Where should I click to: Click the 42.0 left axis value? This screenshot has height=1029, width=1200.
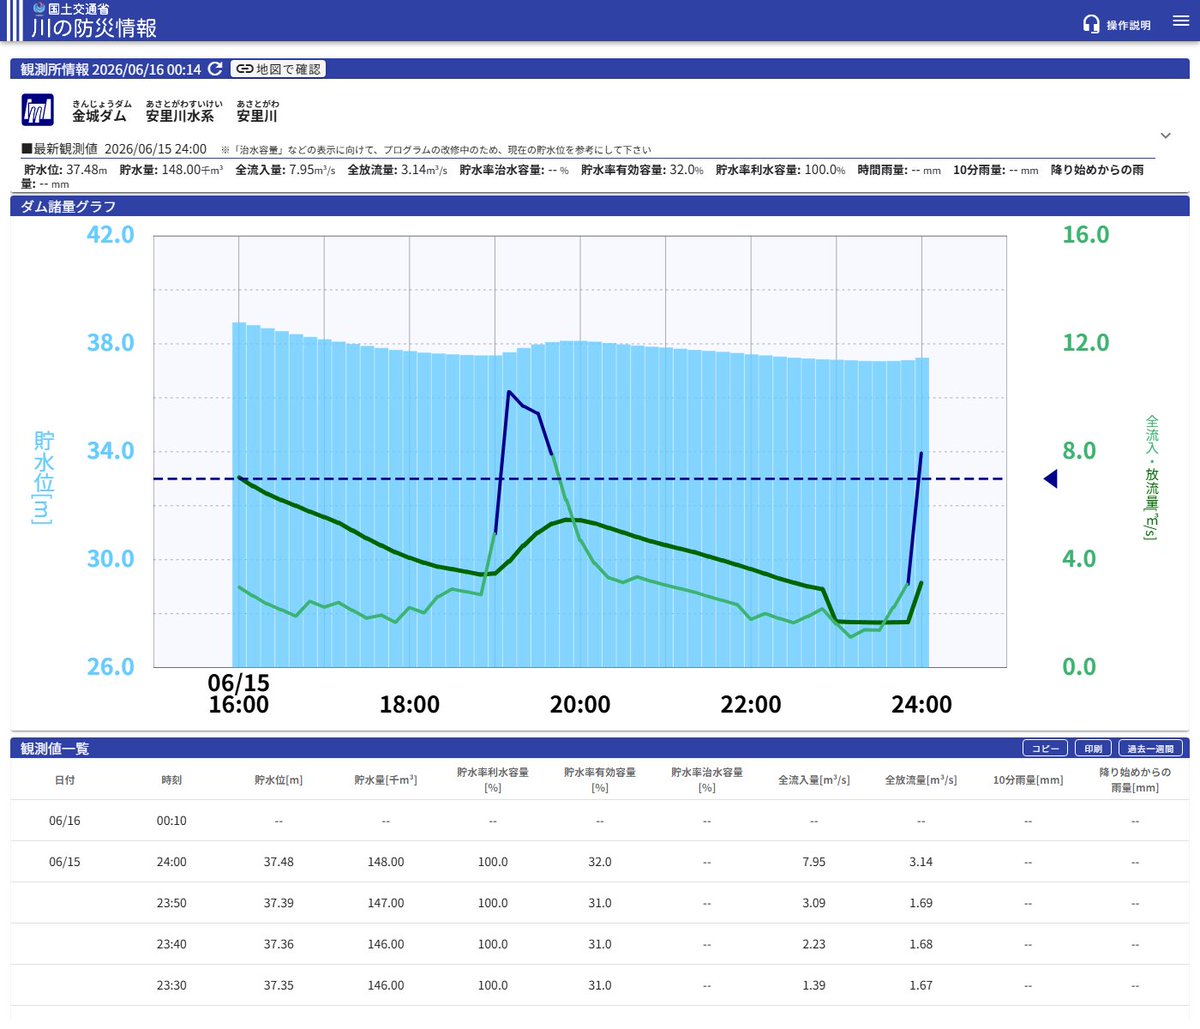tap(110, 235)
